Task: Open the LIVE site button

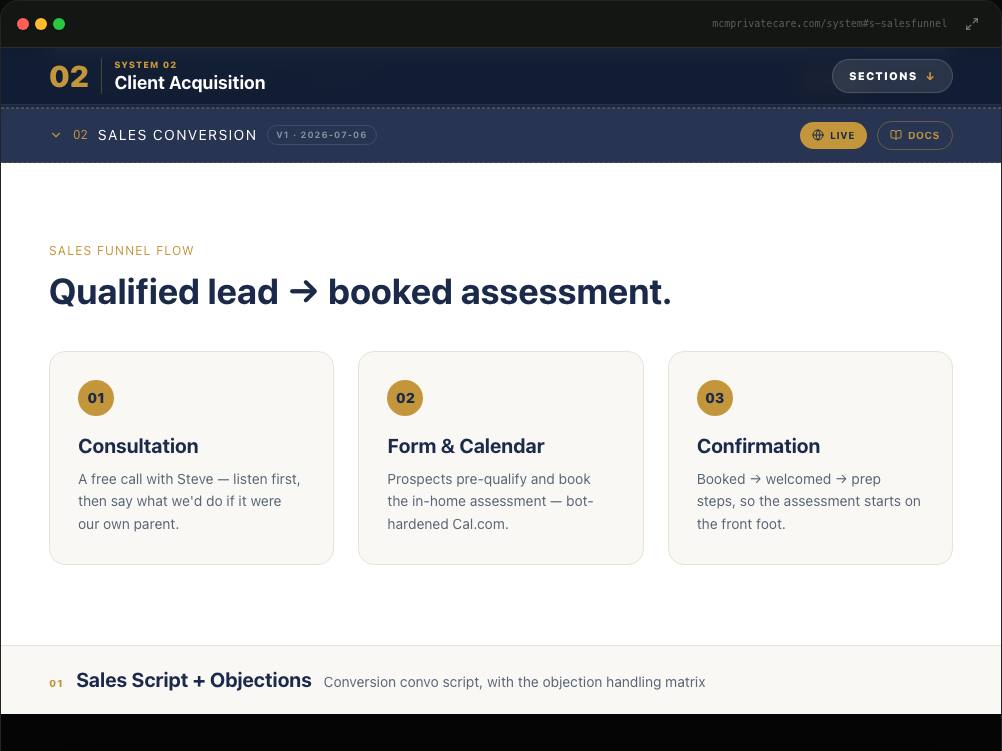Action: click(833, 135)
